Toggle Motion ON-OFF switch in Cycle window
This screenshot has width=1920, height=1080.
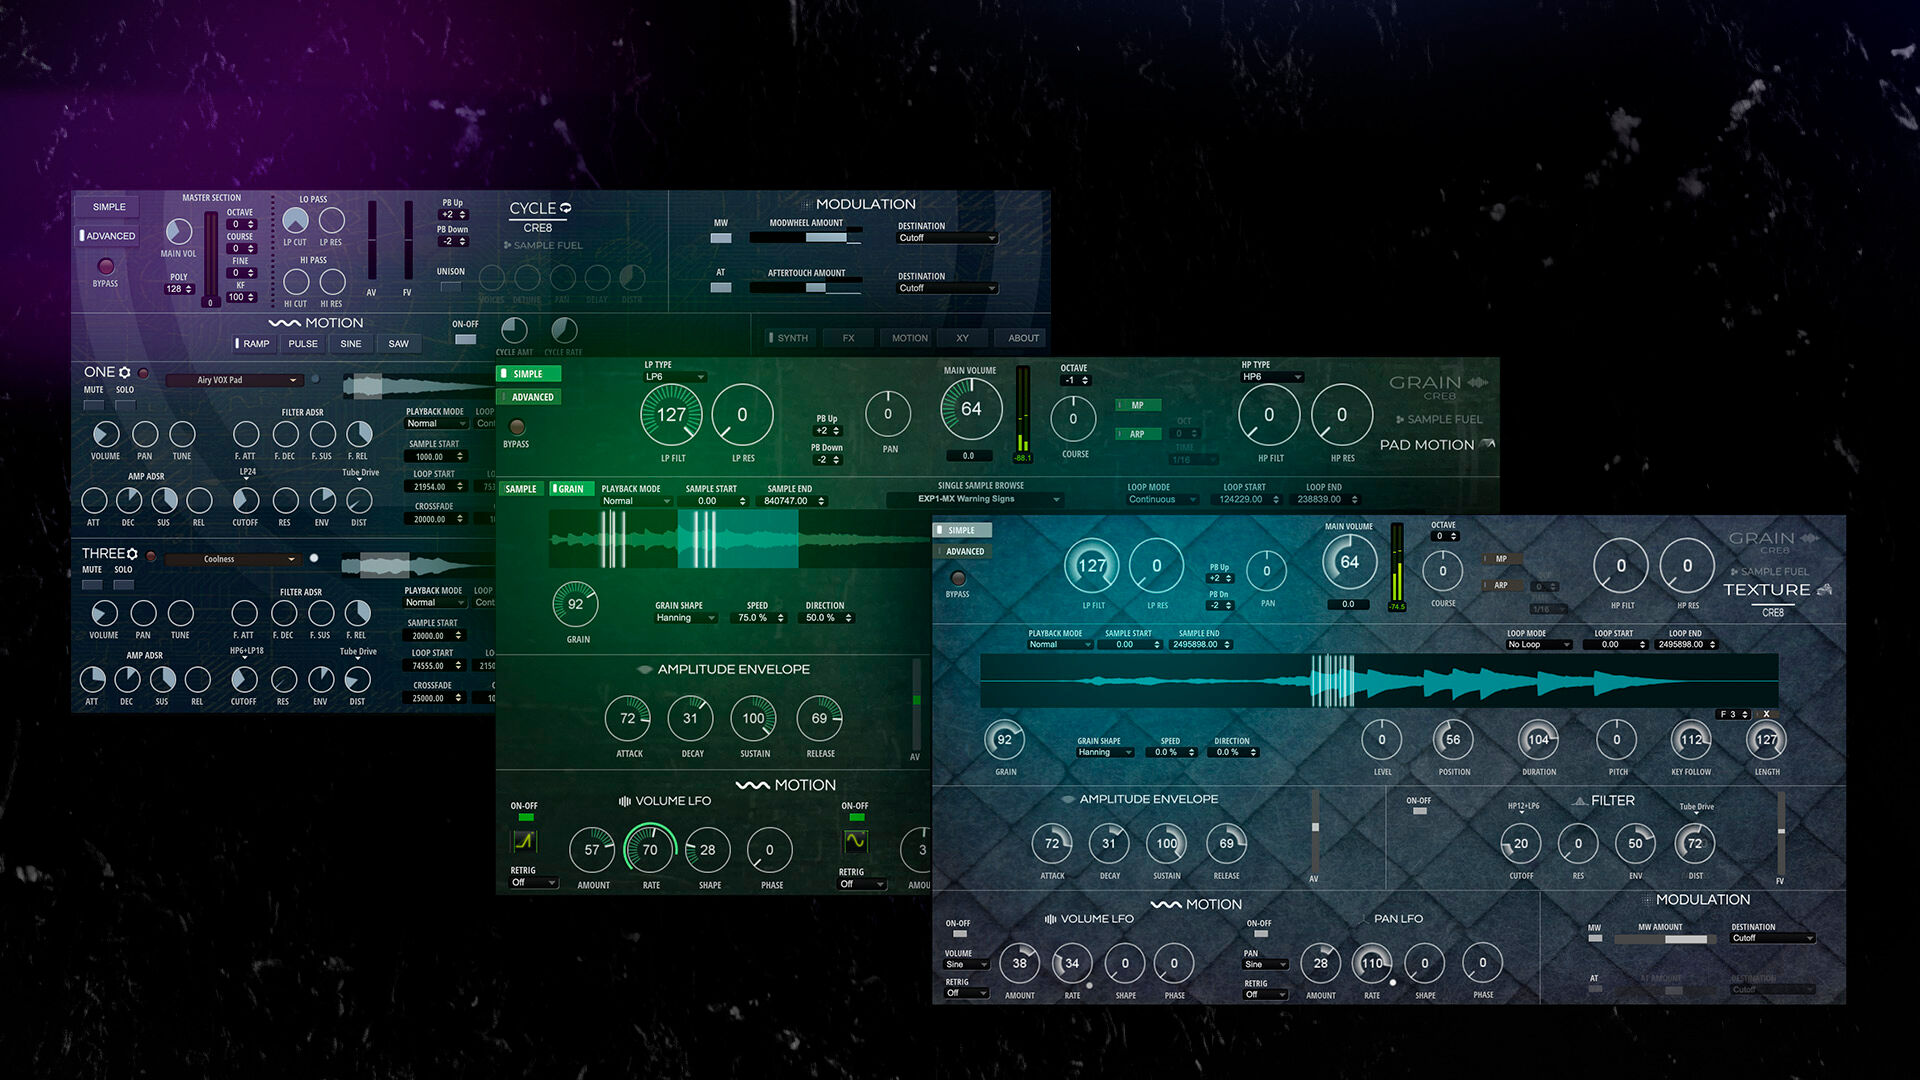pos(466,339)
